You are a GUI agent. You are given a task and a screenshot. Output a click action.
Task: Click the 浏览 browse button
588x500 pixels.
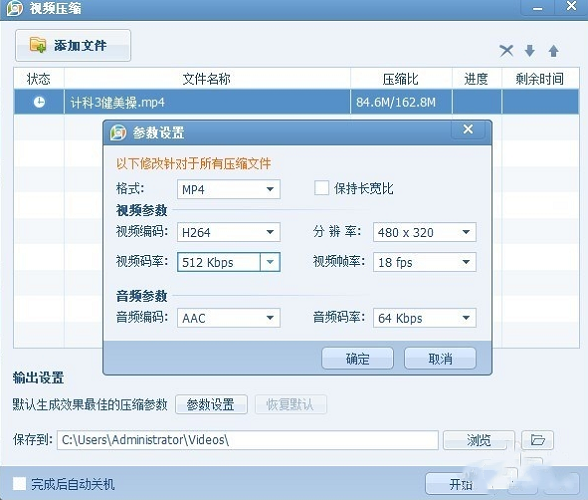(478, 440)
